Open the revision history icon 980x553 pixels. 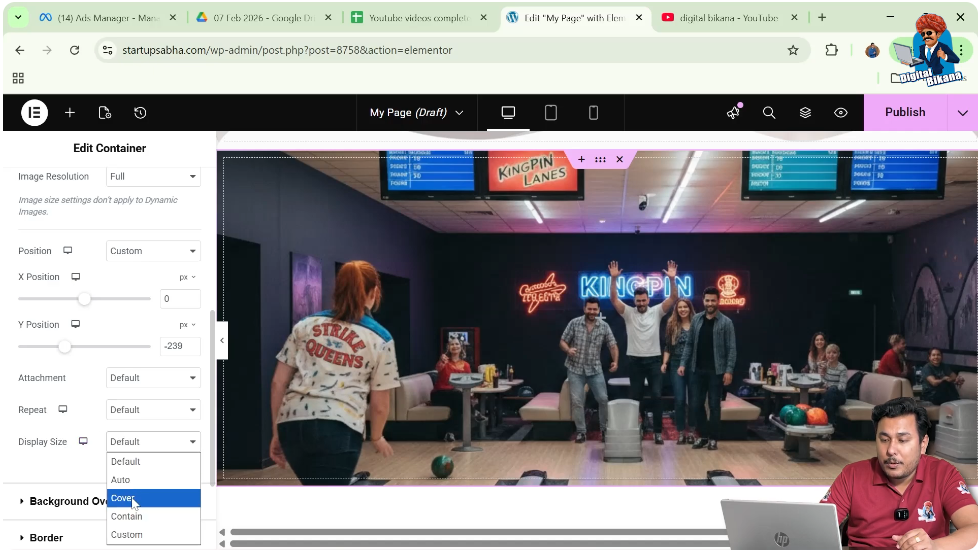point(140,112)
